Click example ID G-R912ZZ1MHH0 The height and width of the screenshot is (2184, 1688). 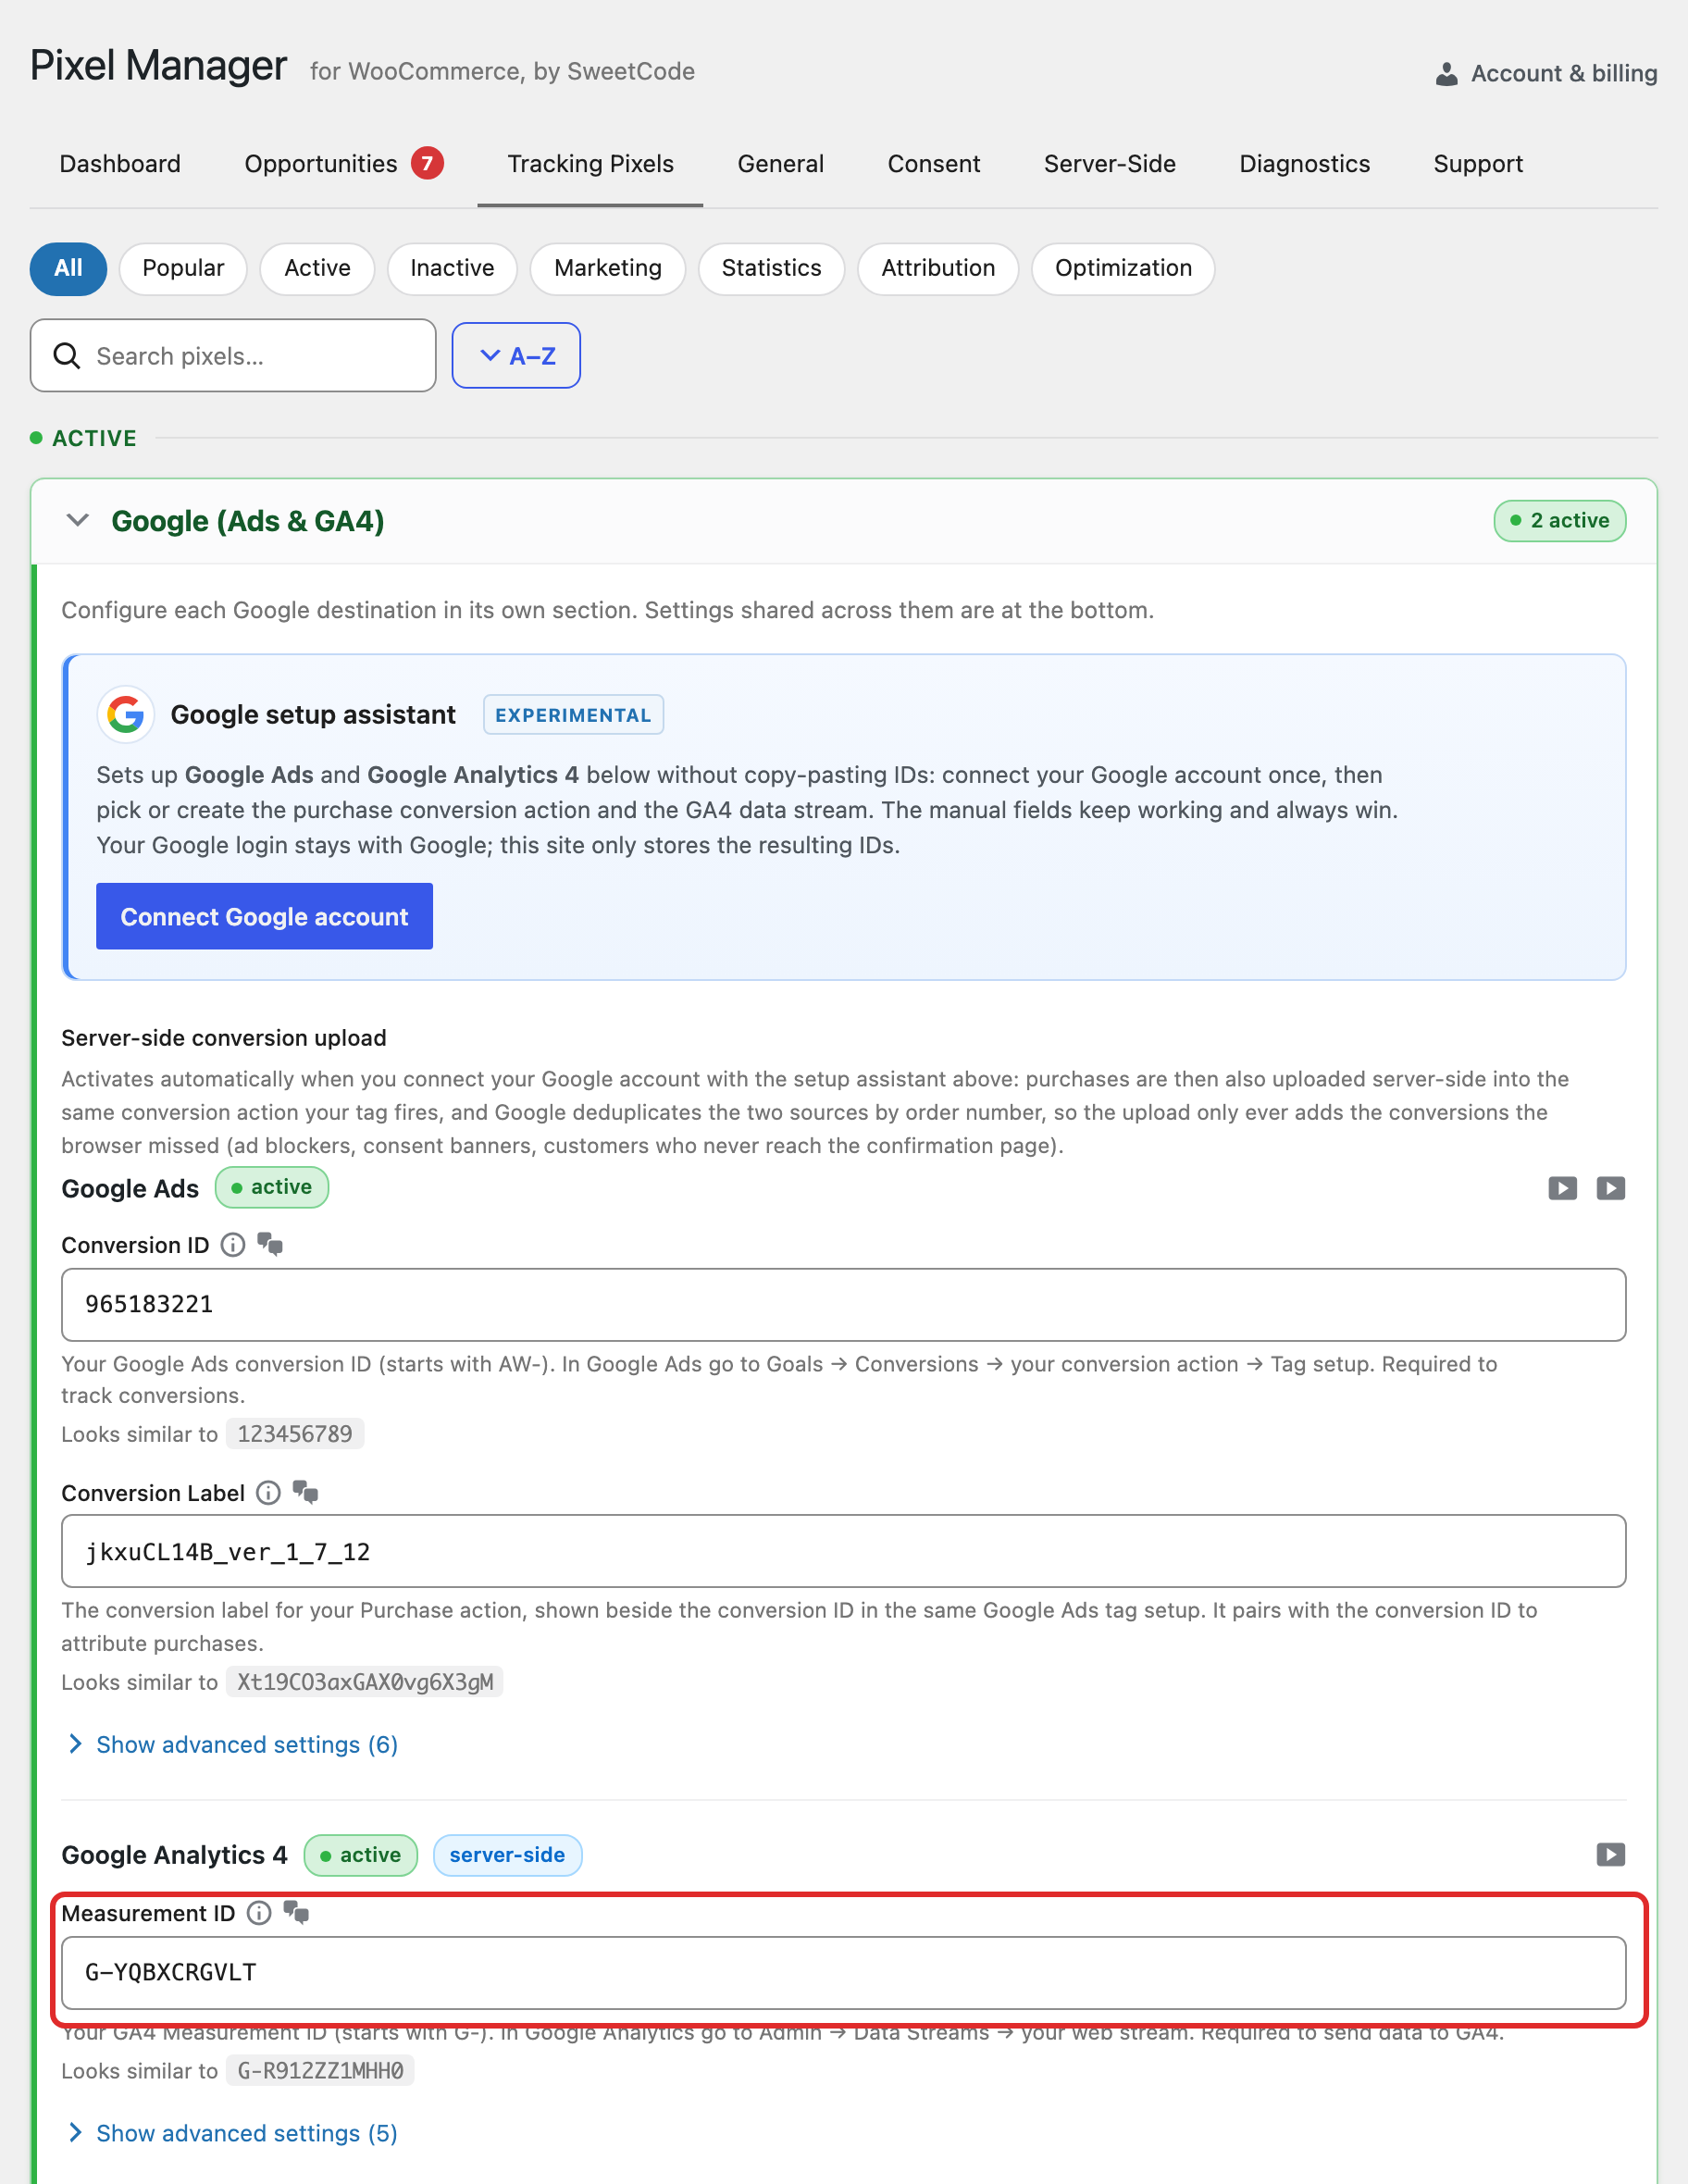(x=320, y=2070)
